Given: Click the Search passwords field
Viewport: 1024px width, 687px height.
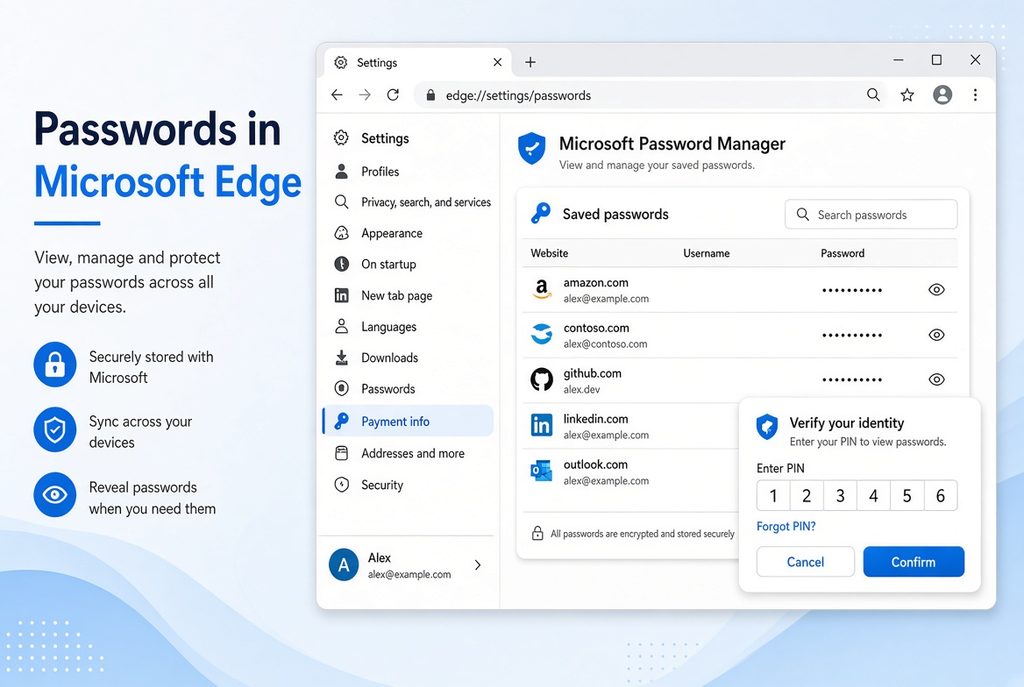Looking at the screenshot, I should 871,214.
